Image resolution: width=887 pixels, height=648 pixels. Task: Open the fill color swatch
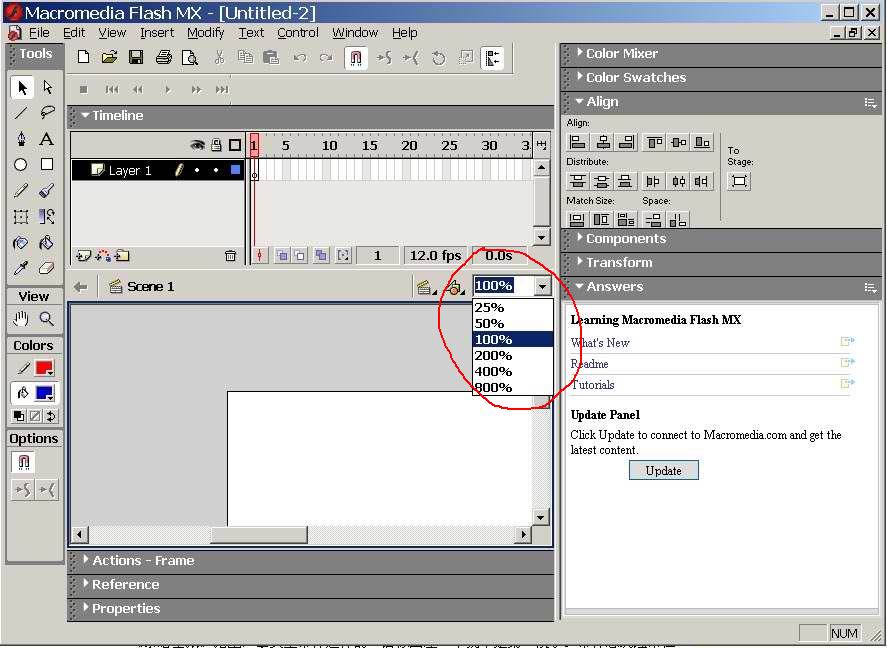(x=44, y=392)
